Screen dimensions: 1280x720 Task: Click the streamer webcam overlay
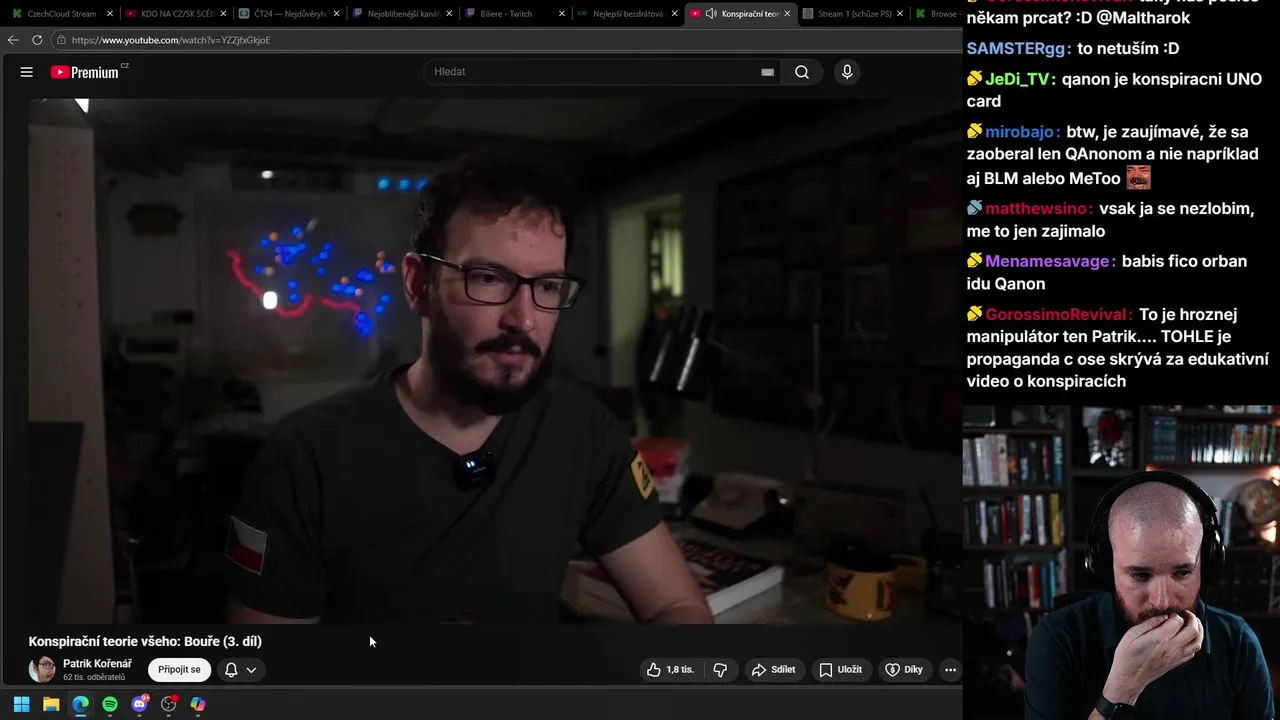pyautogui.click(x=1121, y=563)
